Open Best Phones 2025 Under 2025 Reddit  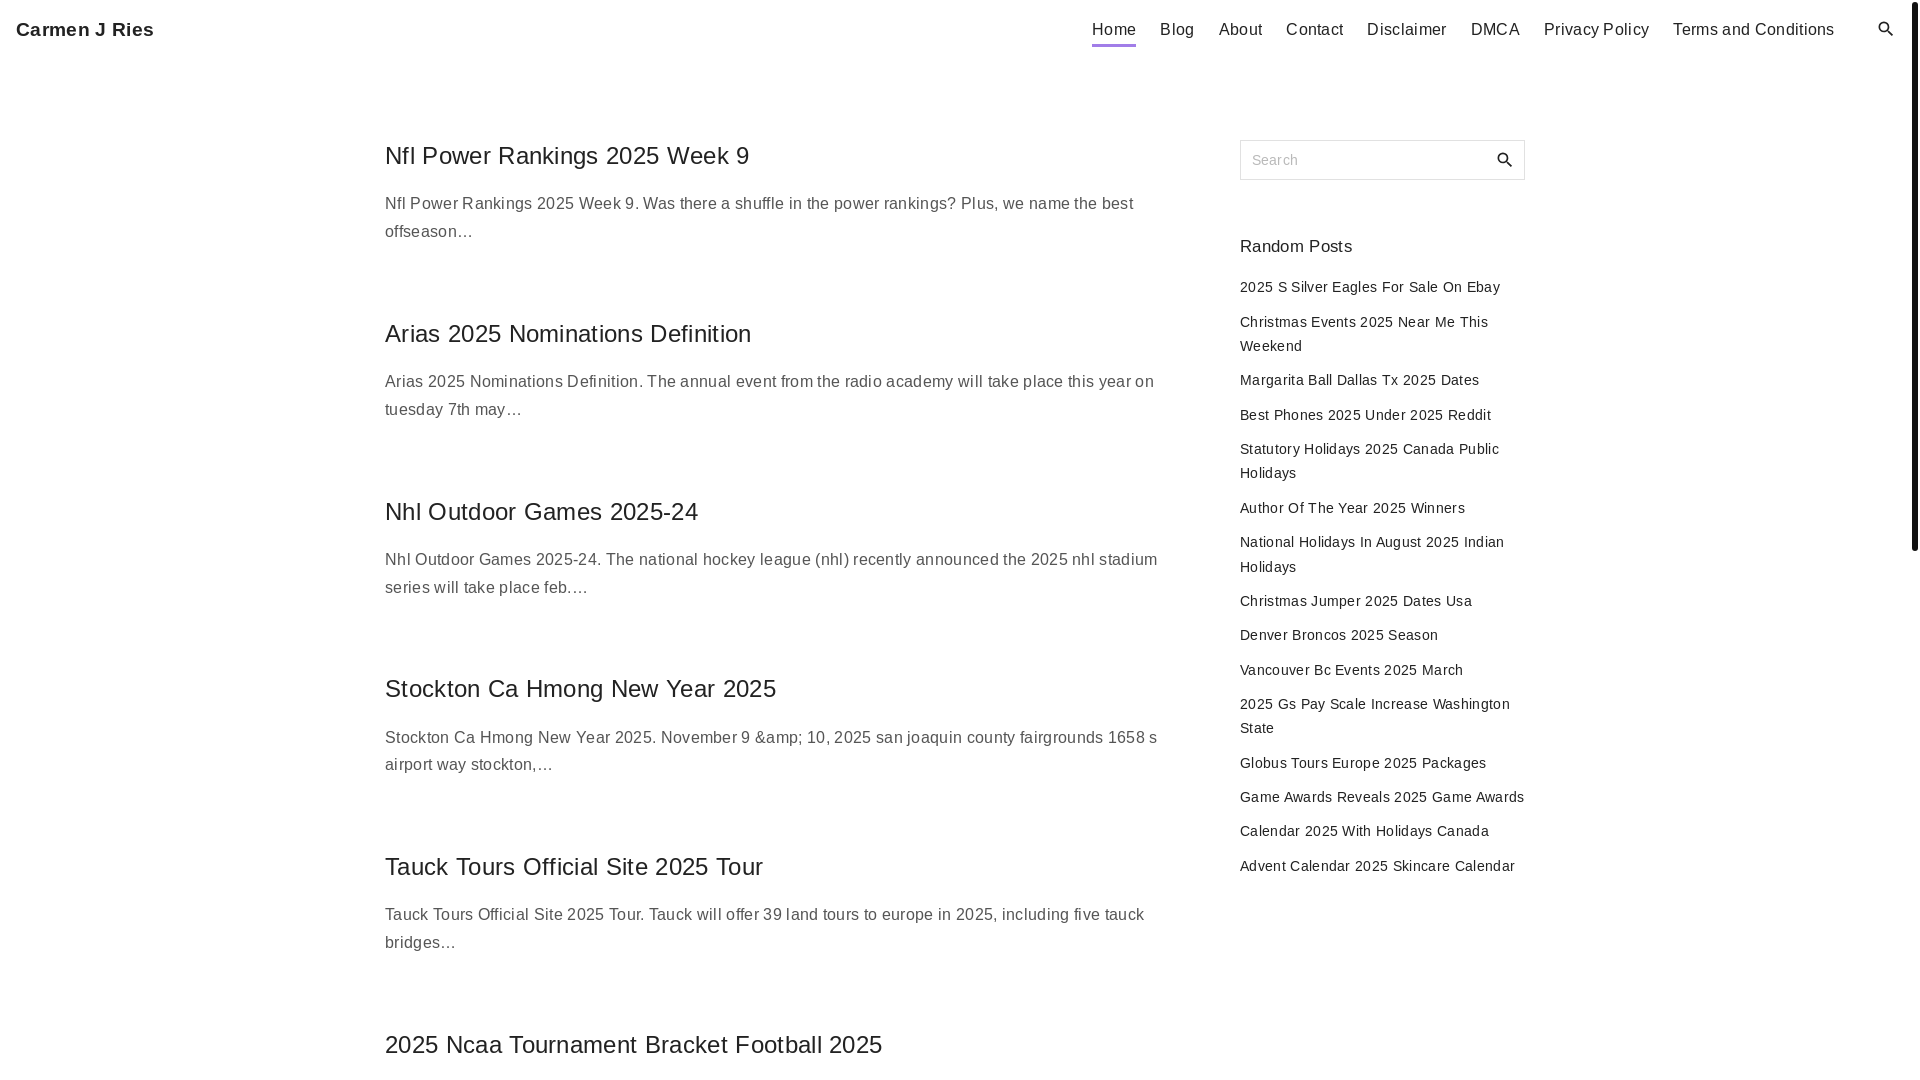pyautogui.click(x=1365, y=415)
